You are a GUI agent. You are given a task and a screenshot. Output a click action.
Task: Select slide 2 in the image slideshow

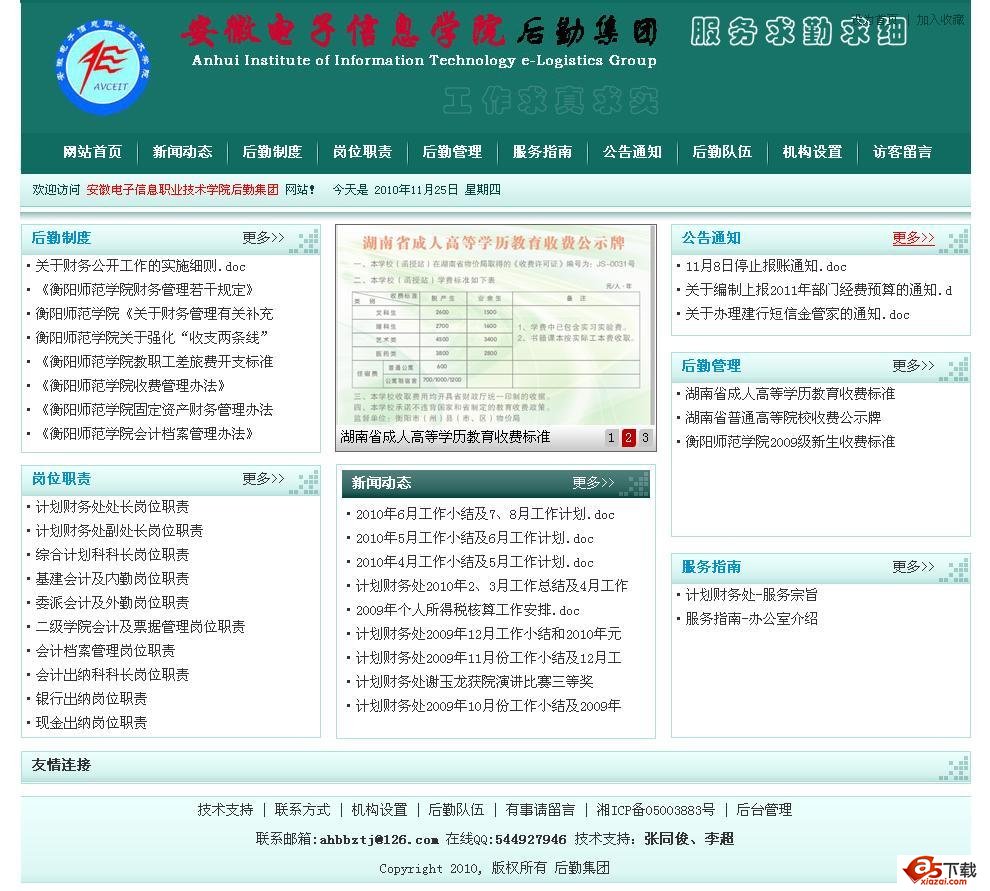628,437
